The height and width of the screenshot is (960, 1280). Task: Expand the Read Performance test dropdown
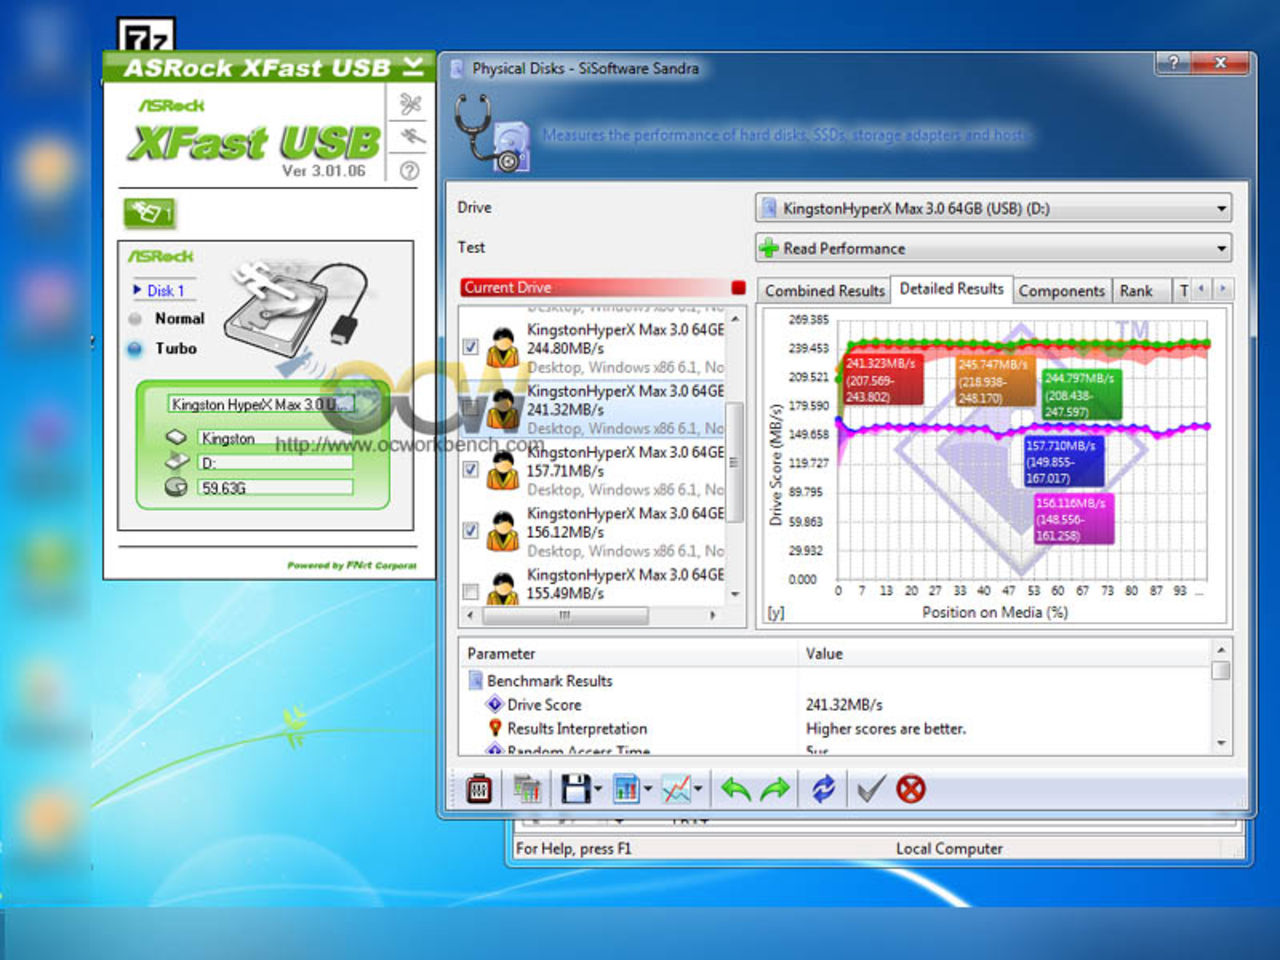click(1221, 248)
